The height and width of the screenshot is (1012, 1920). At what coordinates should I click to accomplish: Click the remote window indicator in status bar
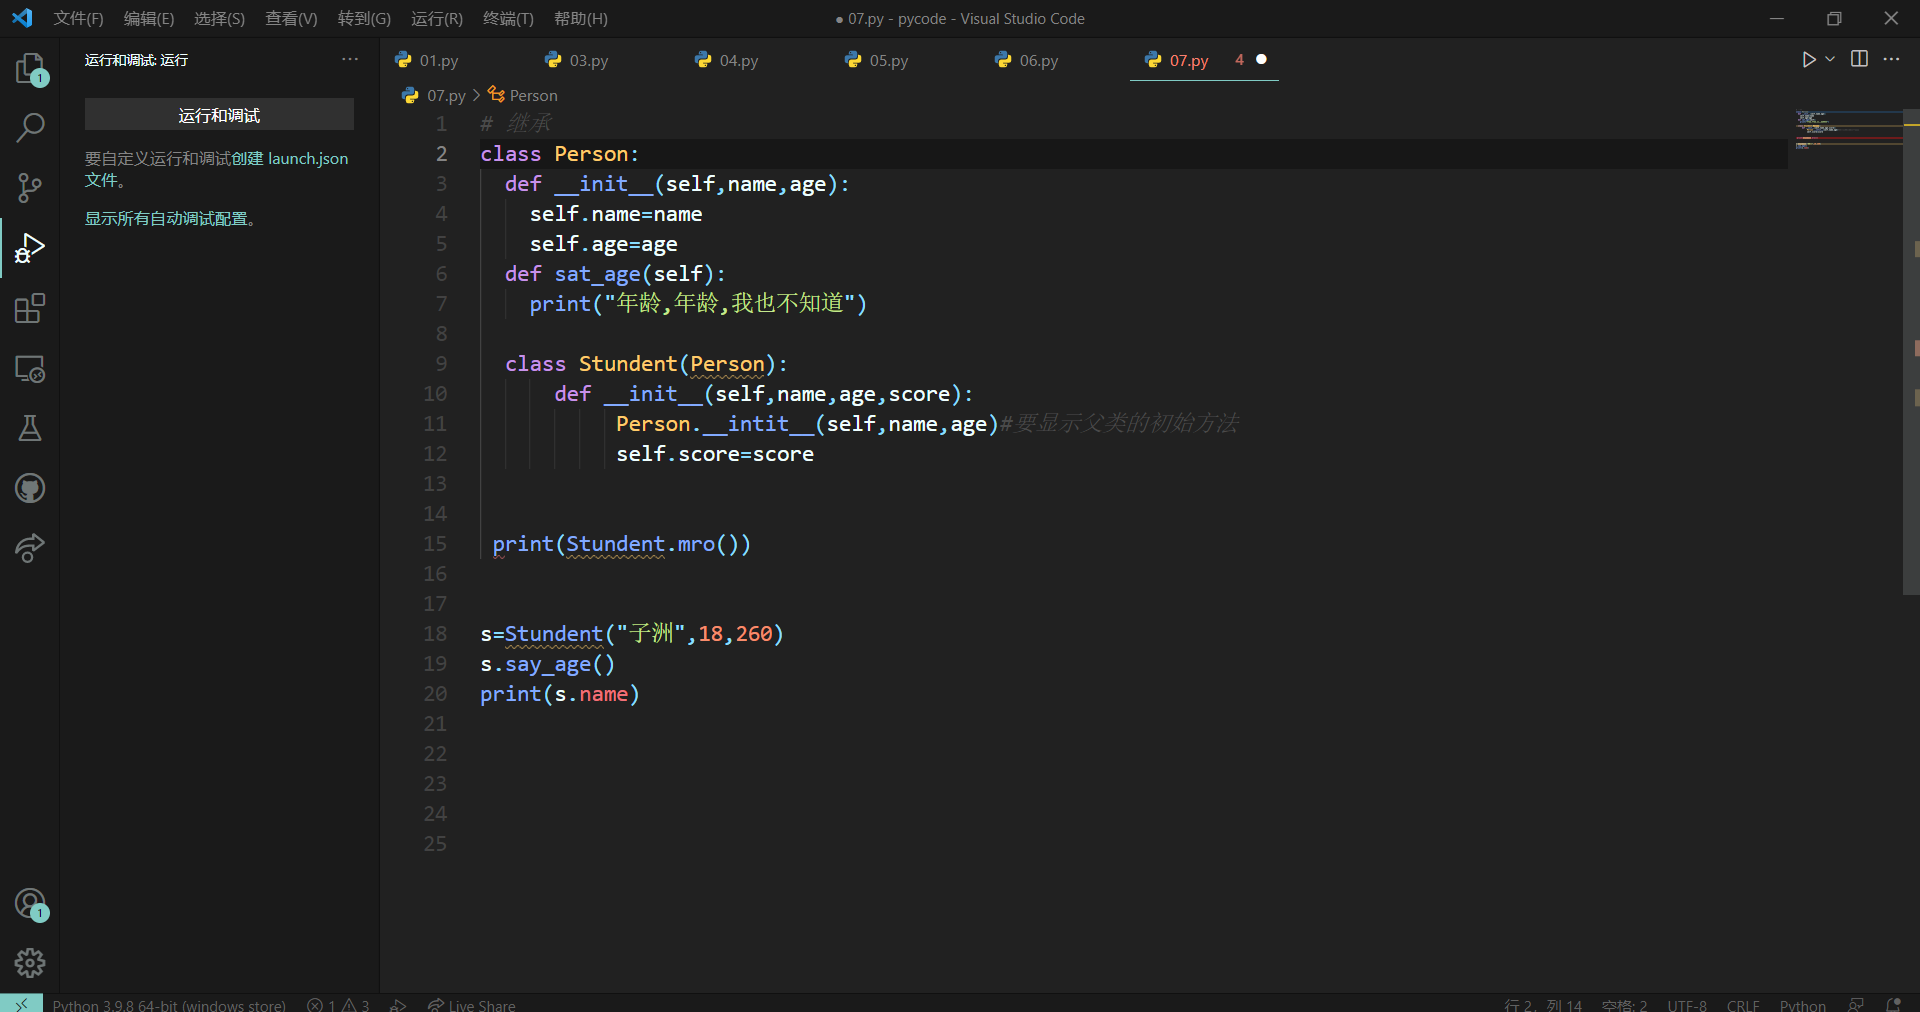coord(21,1003)
